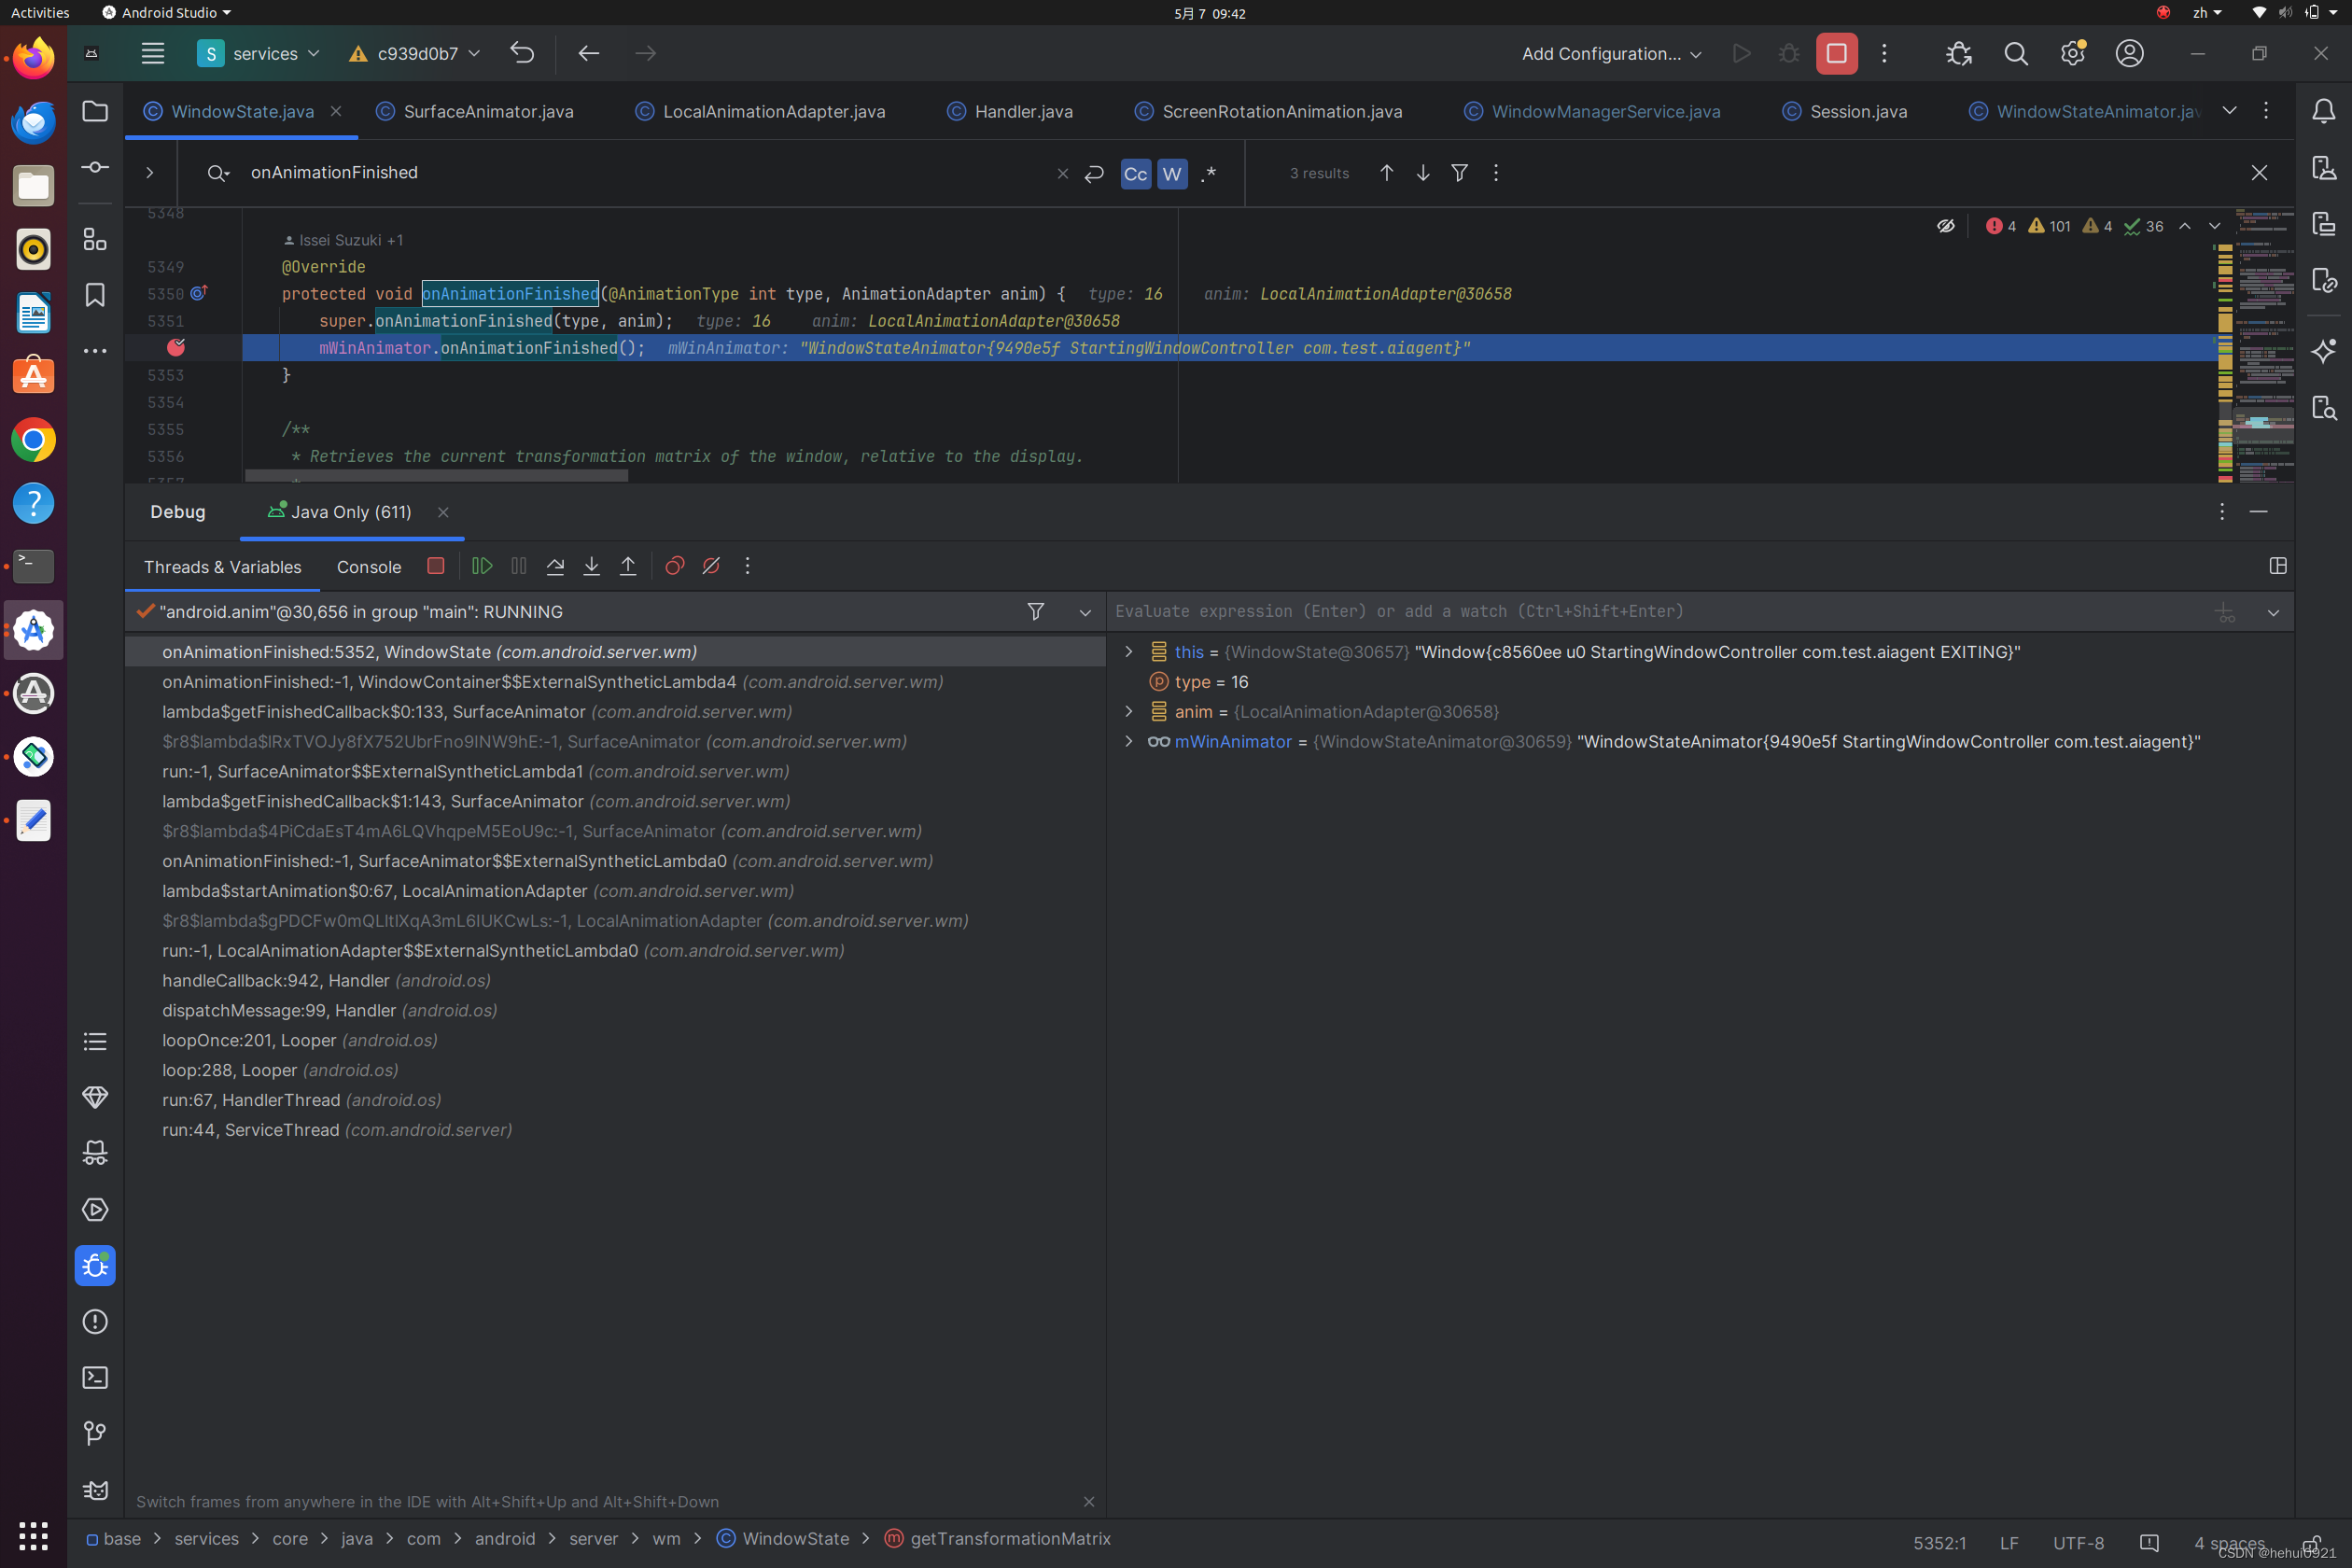Expand the mWinAnimator variable
Screen dimensions: 2352x1568
tap(1129, 741)
